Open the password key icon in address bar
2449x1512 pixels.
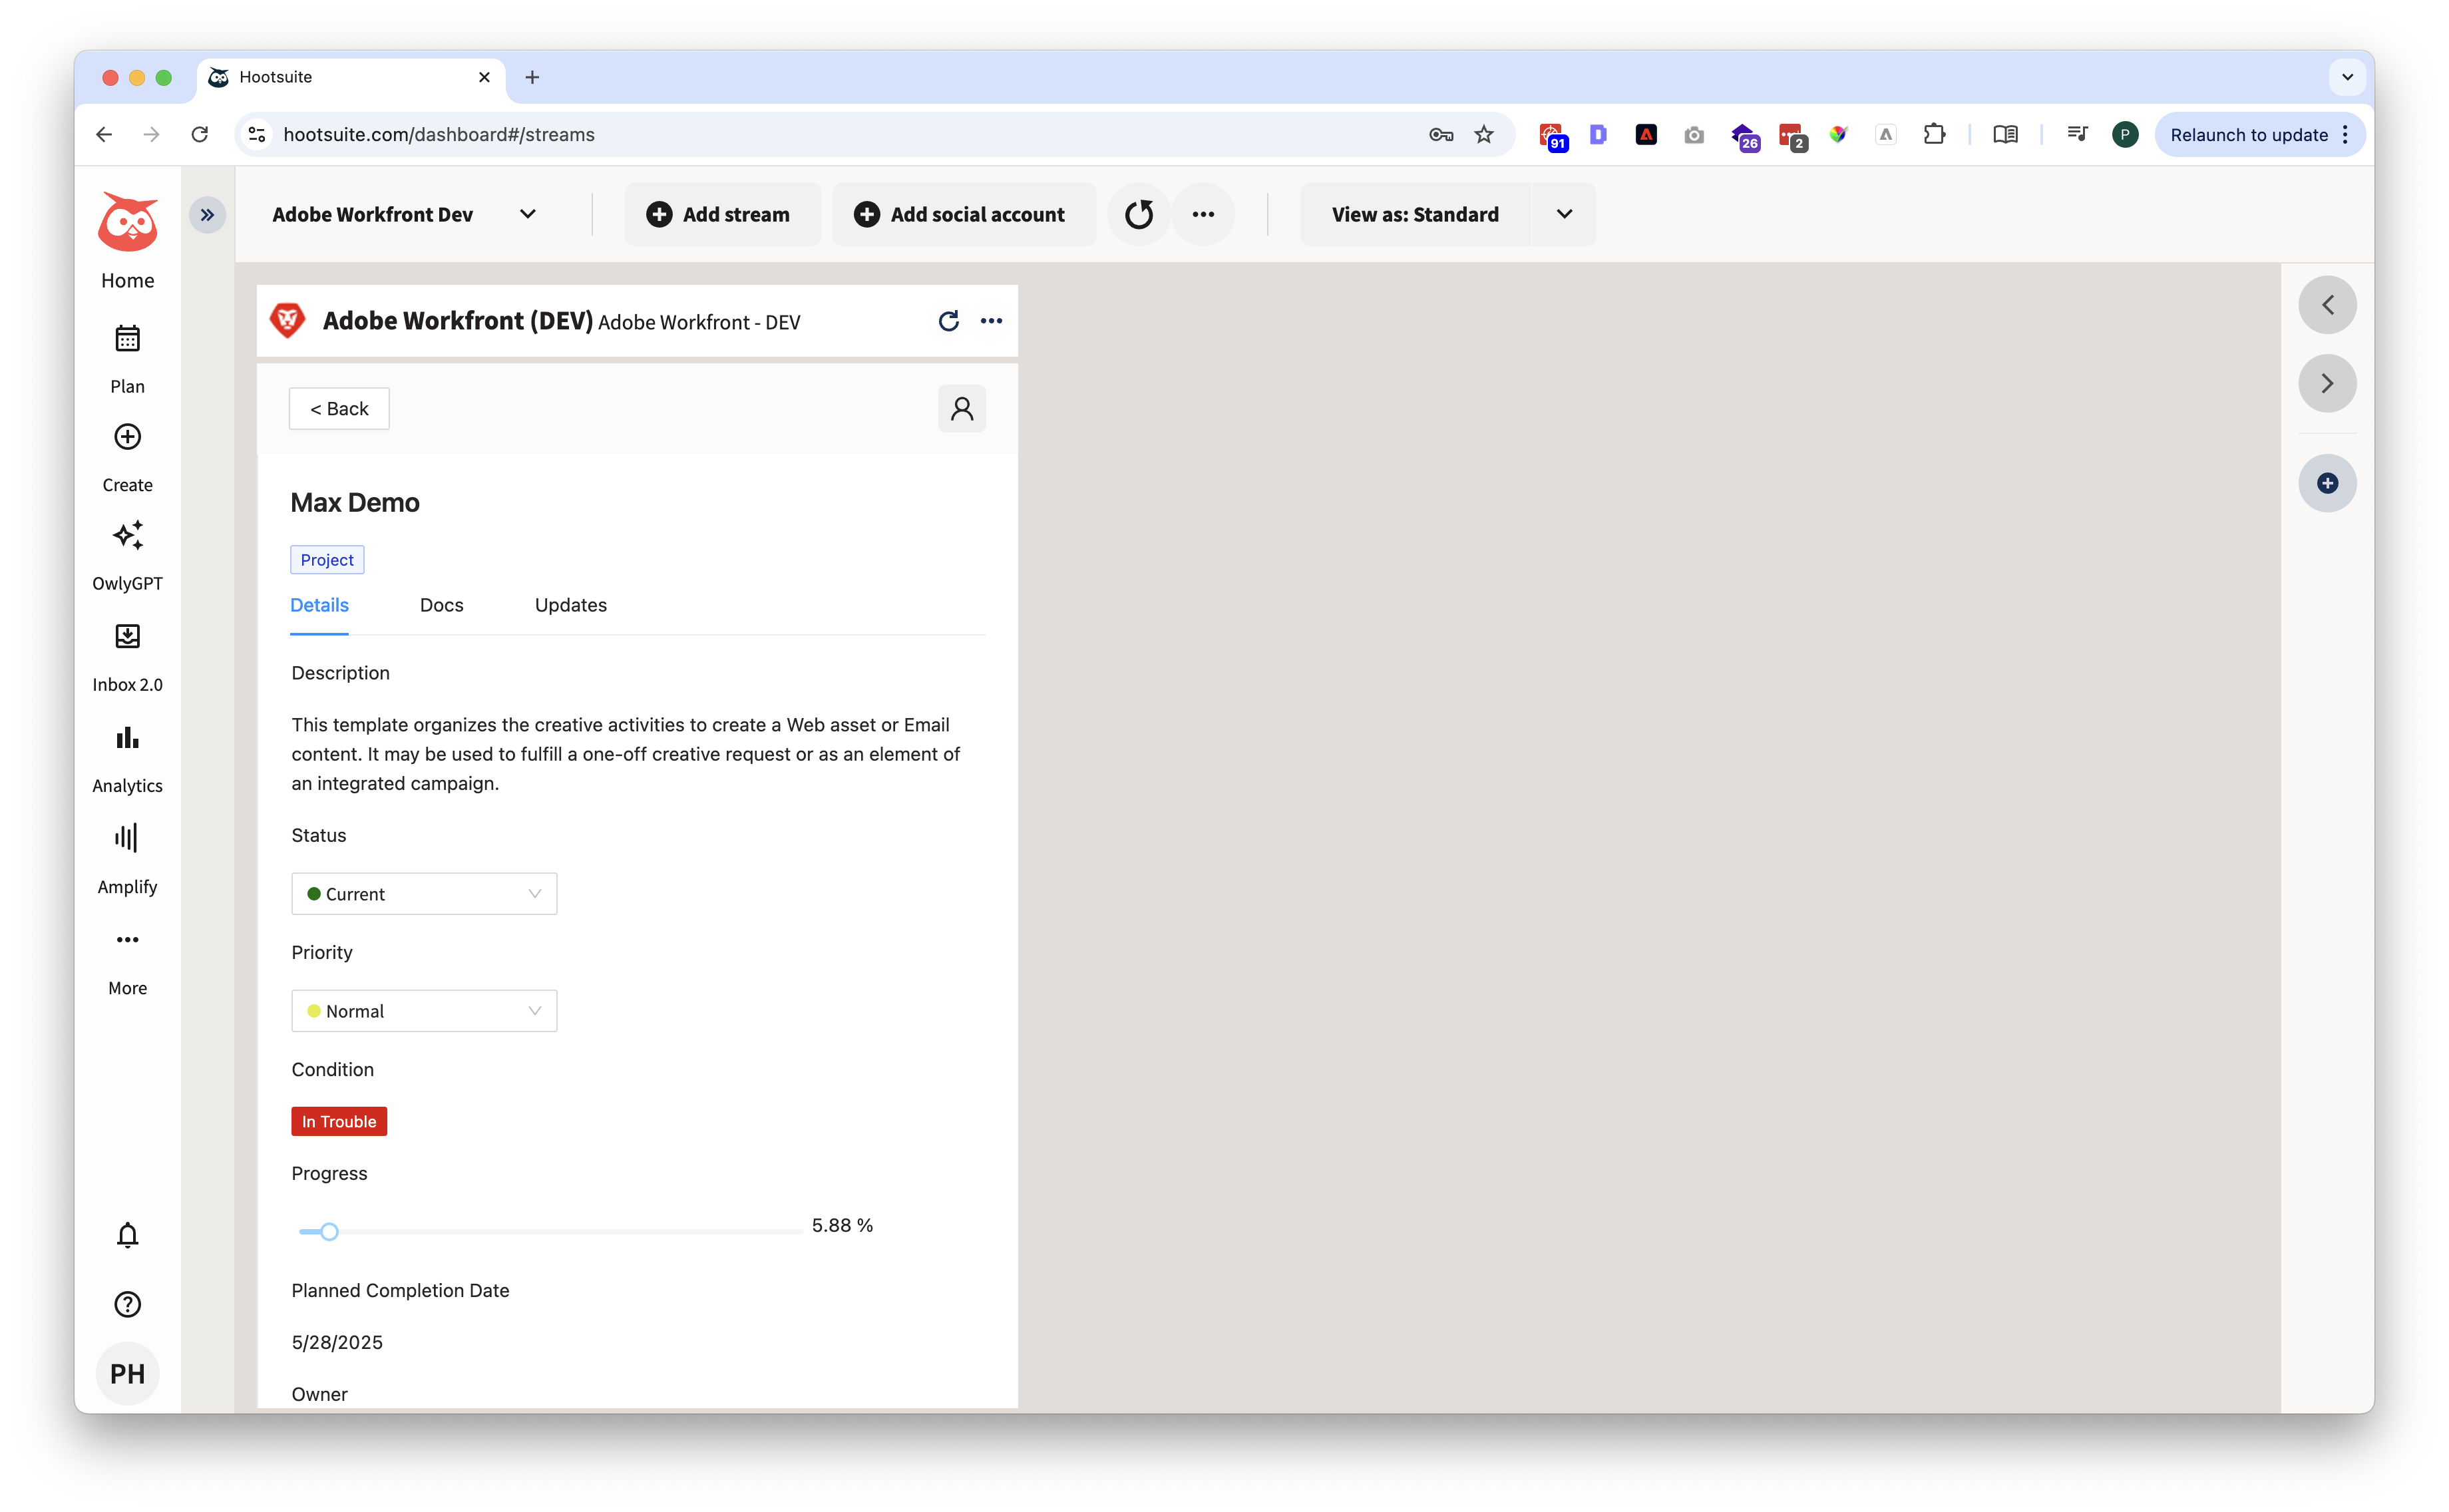[1440, 135]
